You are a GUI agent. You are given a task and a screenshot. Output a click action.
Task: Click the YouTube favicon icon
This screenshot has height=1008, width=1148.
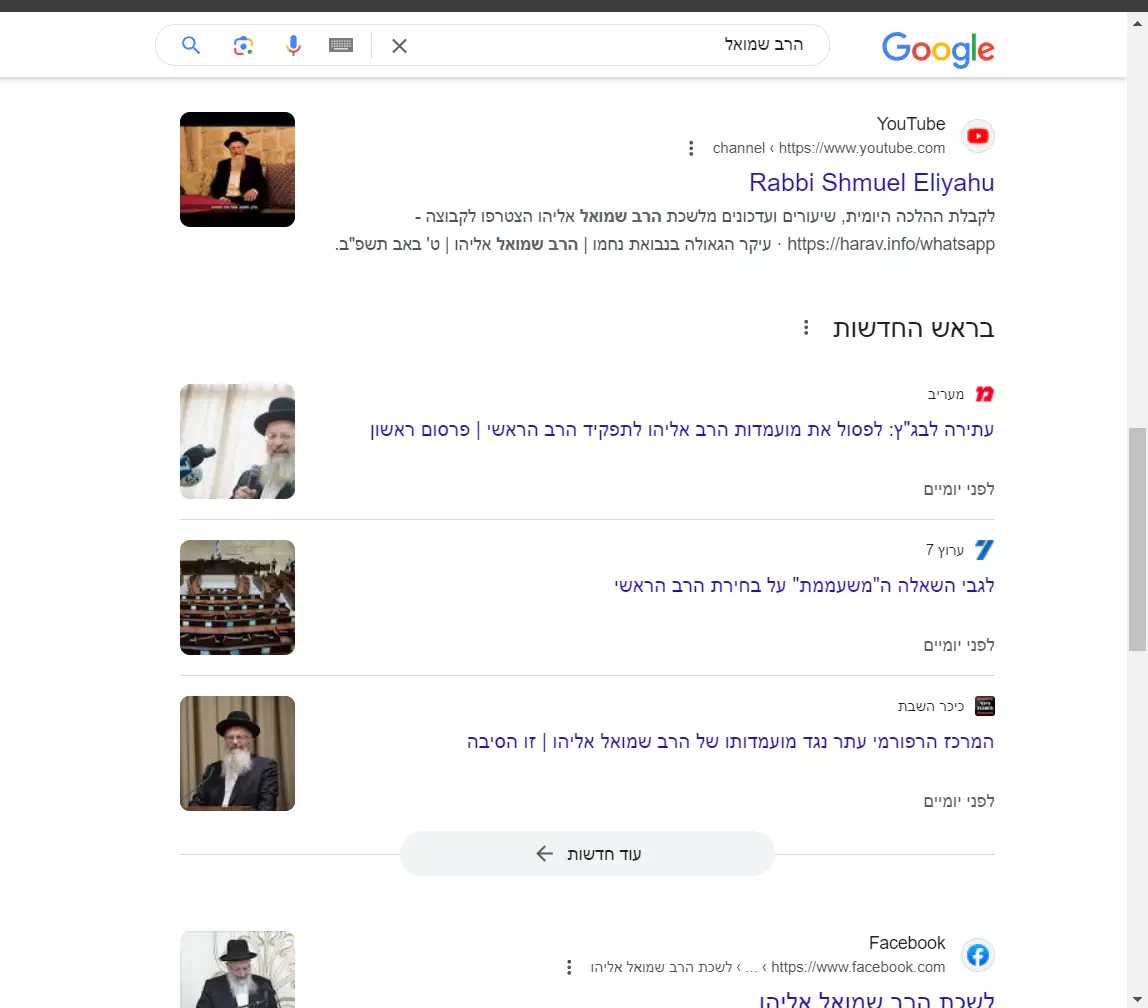tap(978, 136)
